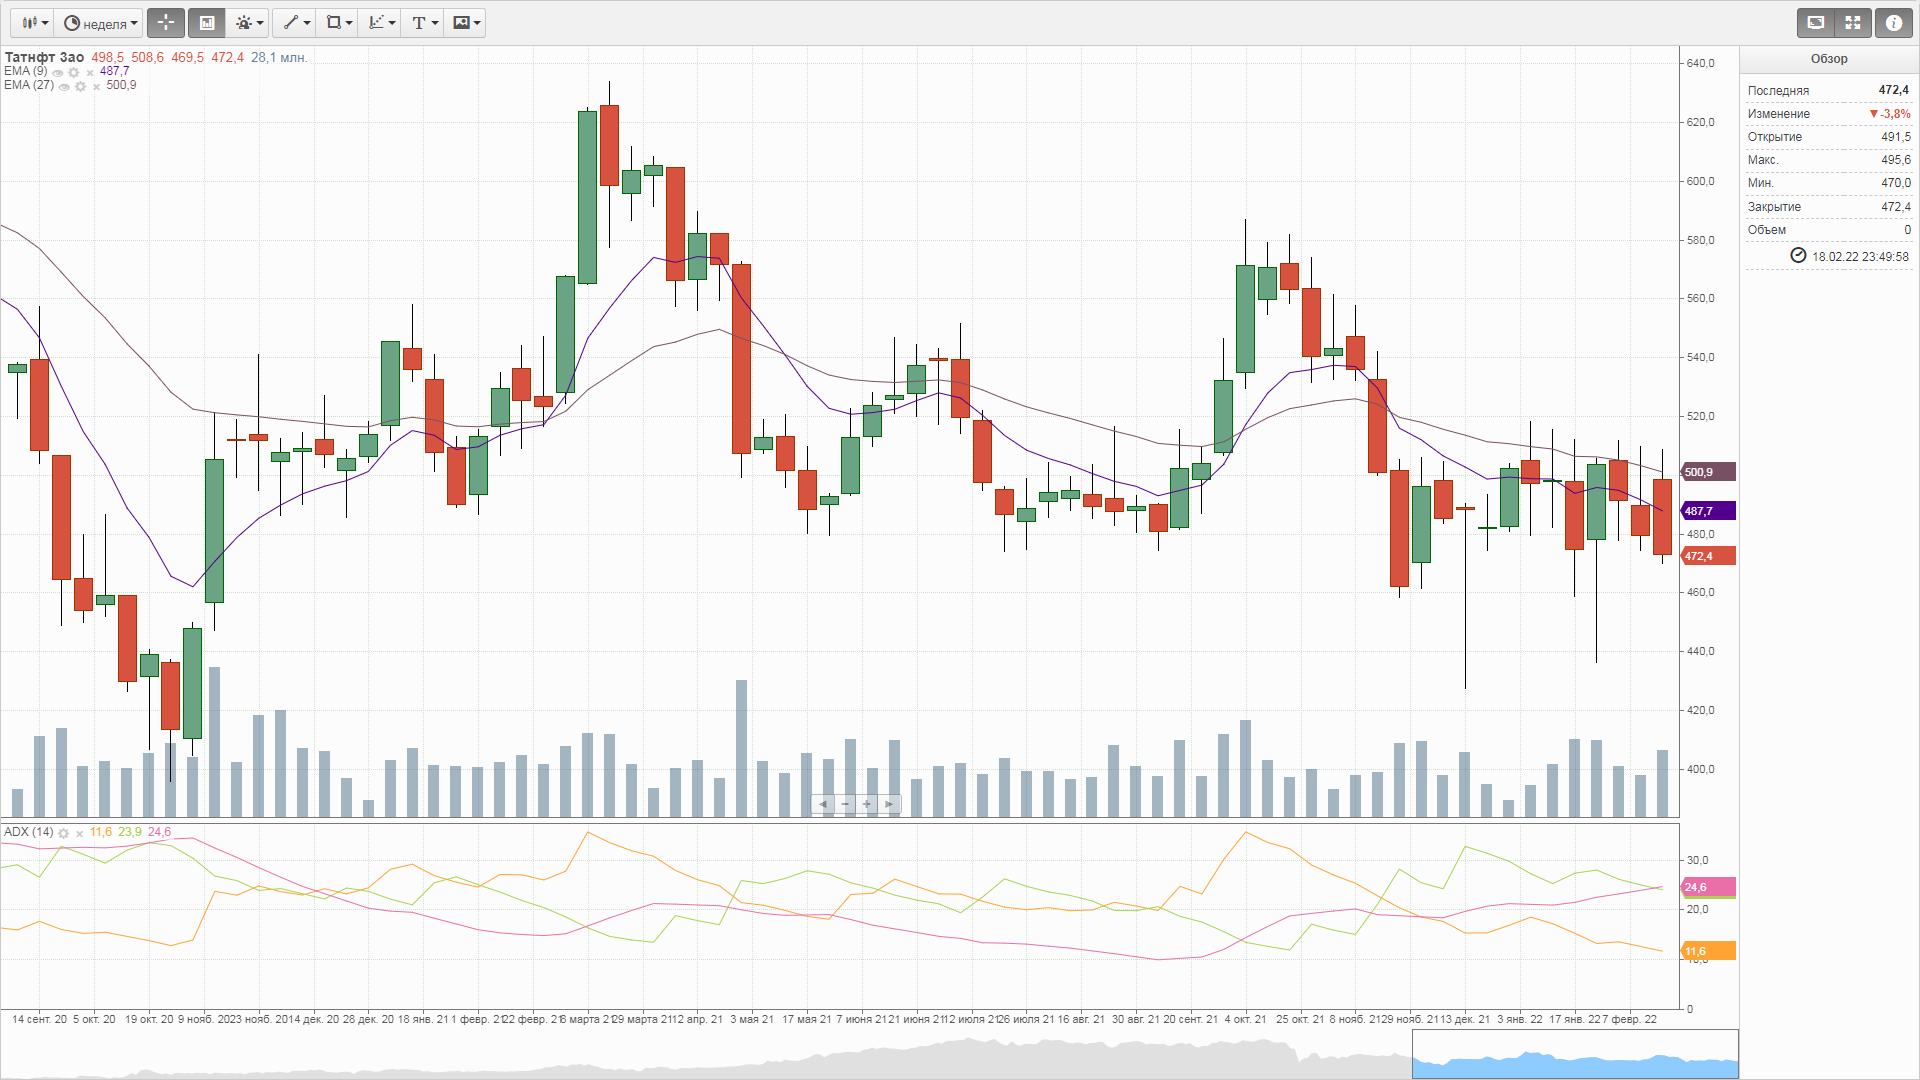Image resolution: width=1920 pixels, height=1080 pixels.
Task: Click the 487,7 EMA price axis tag
Action: click(x=1708, y=511)
